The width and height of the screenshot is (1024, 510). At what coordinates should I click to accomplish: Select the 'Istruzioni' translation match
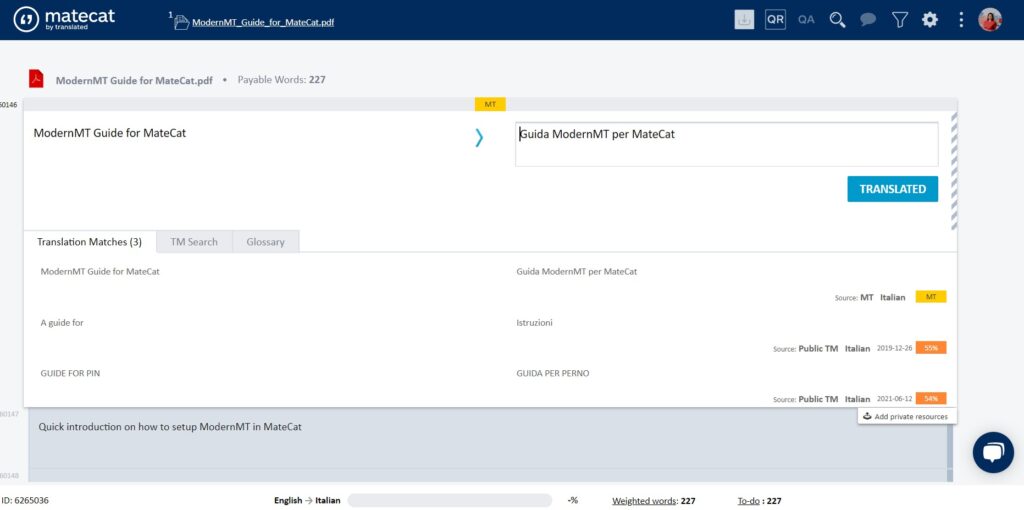(534, 323)
